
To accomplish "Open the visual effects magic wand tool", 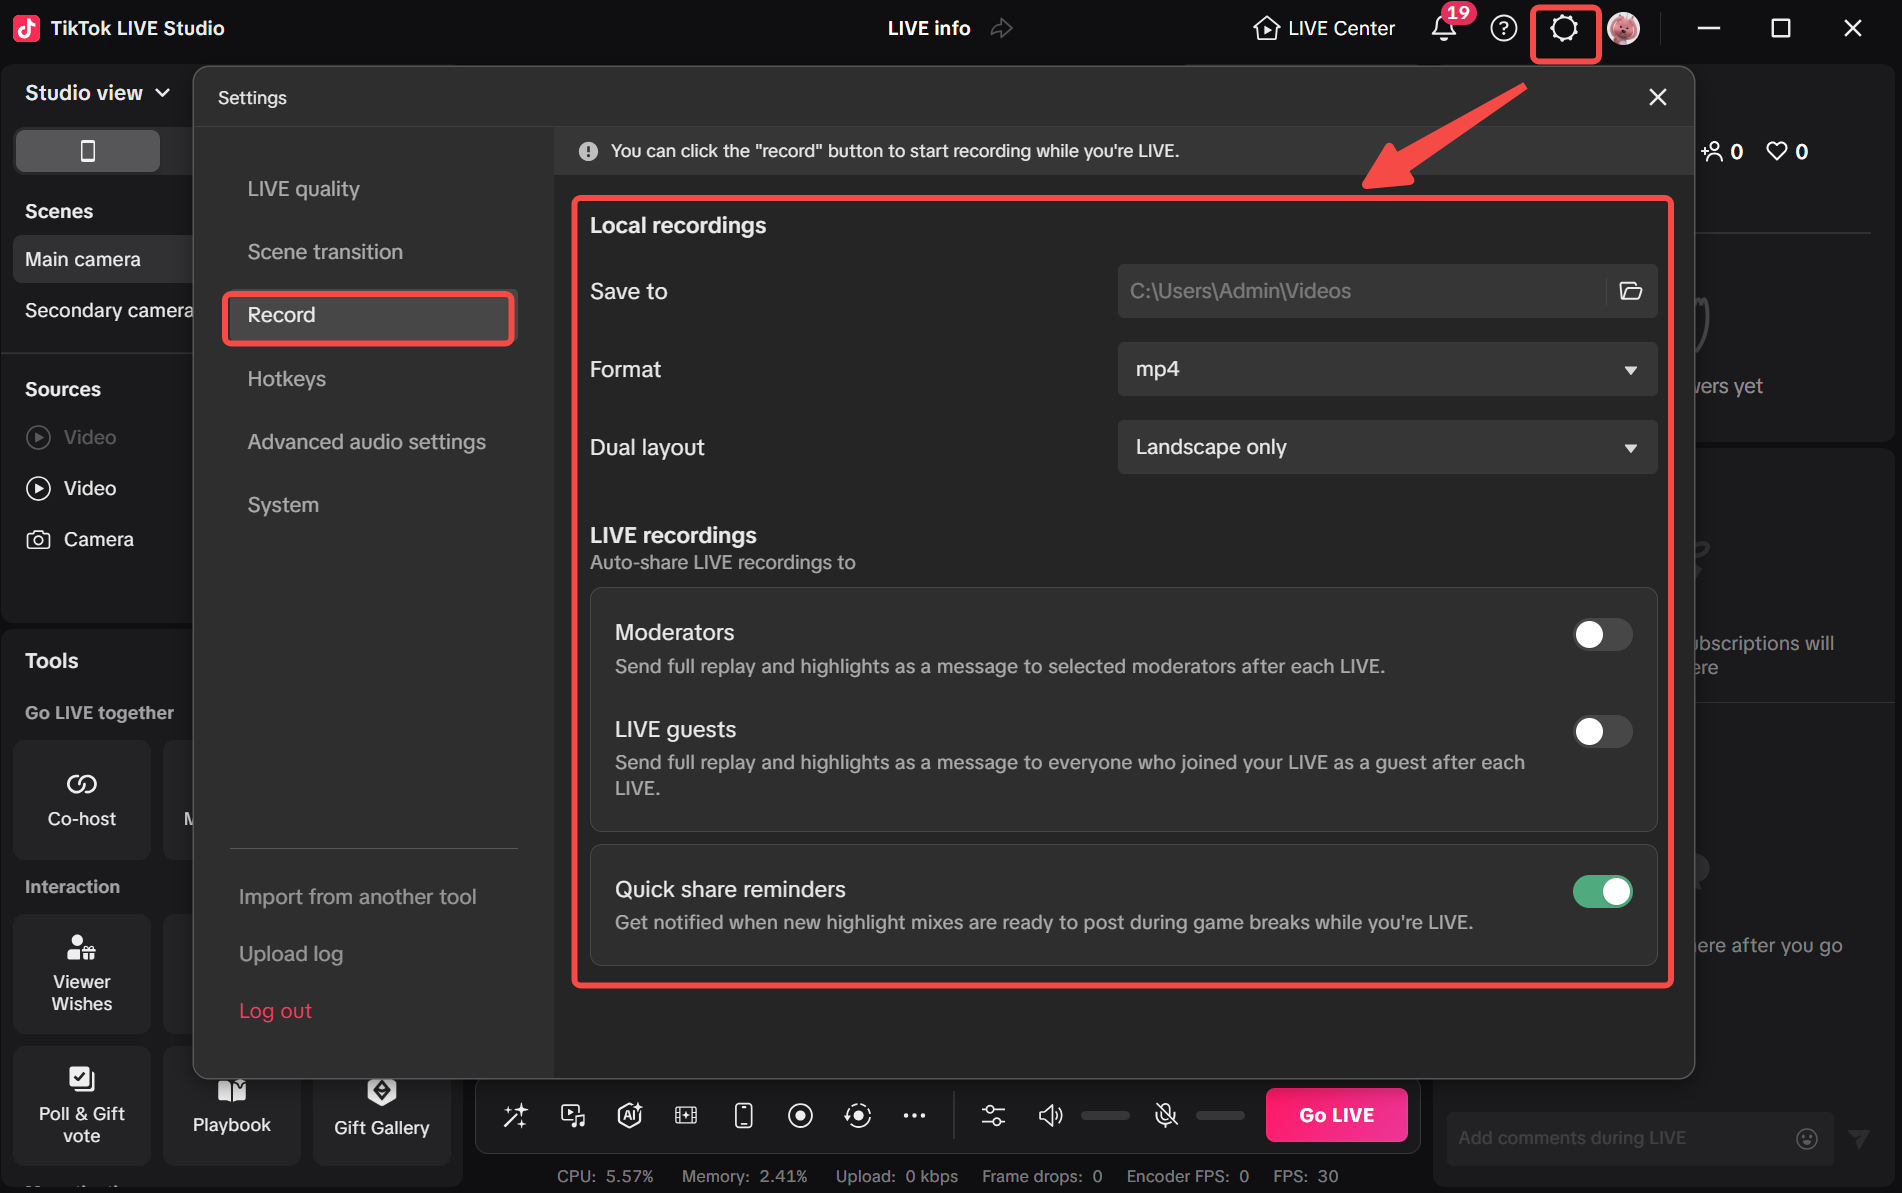I will [x=516, y=1115].
